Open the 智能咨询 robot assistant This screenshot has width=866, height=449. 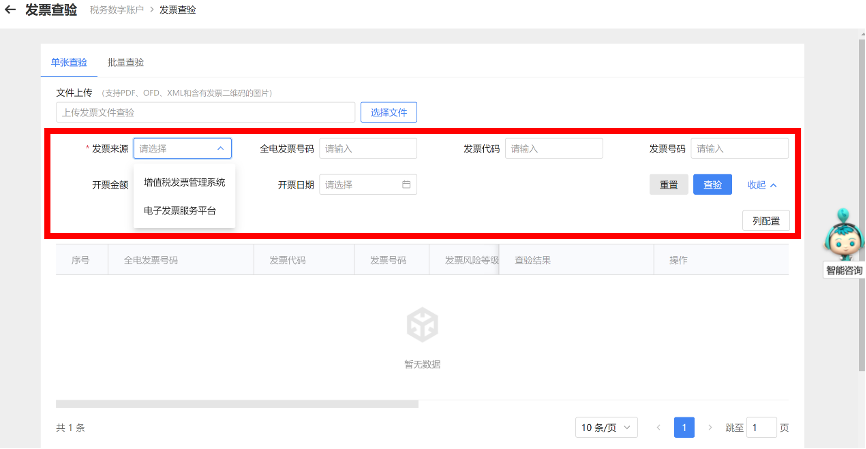point(843,242)
